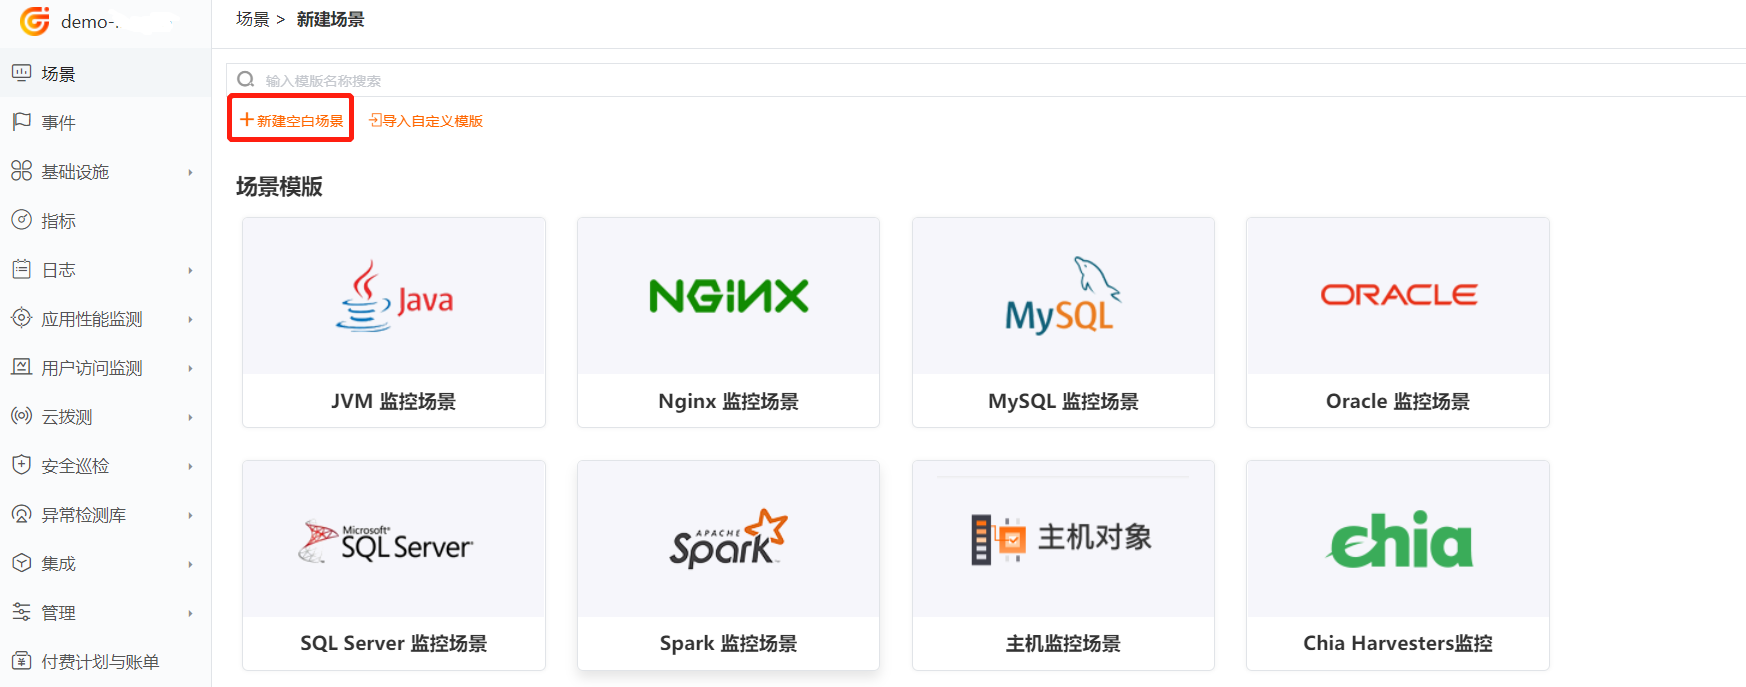Expand the 安全巡检 submenu arrow
Screen dimensions: 1746x687
click(190, 466)
